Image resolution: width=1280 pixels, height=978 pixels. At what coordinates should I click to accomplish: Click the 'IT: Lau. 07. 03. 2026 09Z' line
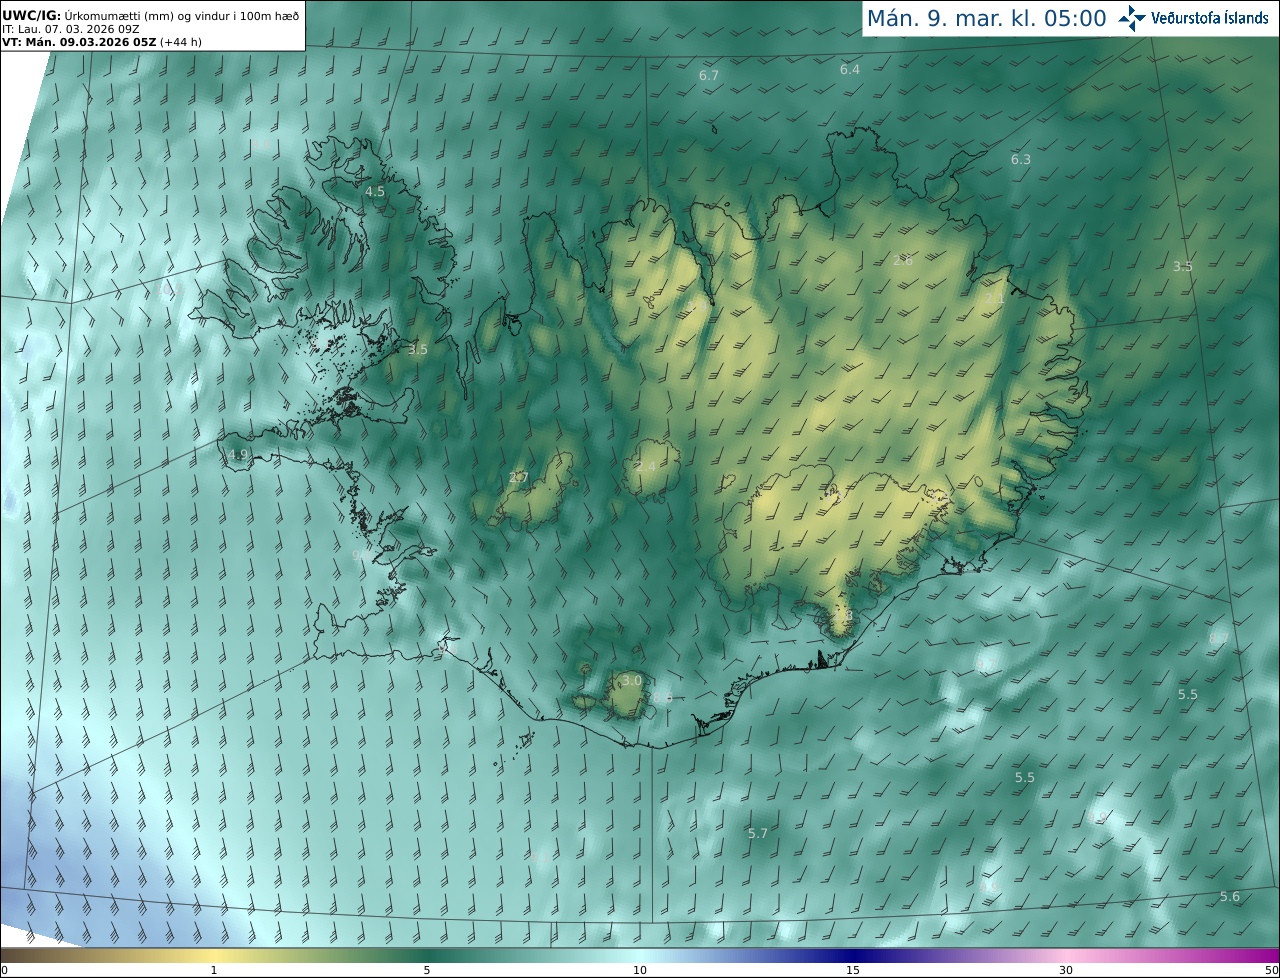click(70, 29)
